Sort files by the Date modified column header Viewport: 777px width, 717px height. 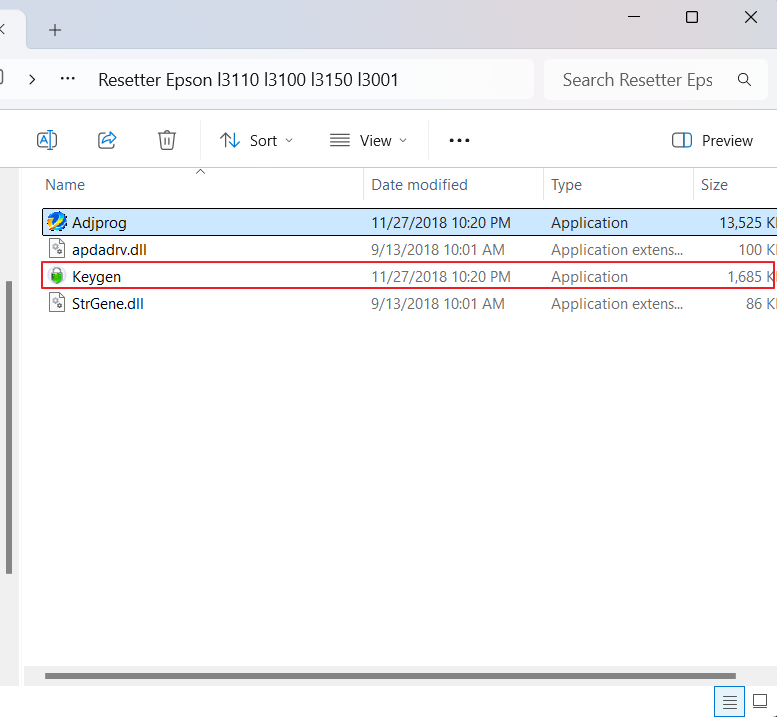pyautogui.click(x=419, y=185)
